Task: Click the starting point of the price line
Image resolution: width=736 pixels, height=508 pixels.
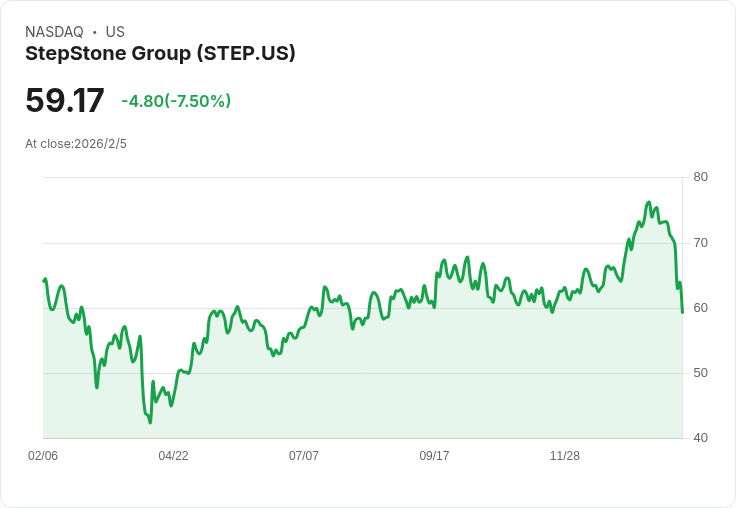Action: pyautogui.click(x=44, y=281)
